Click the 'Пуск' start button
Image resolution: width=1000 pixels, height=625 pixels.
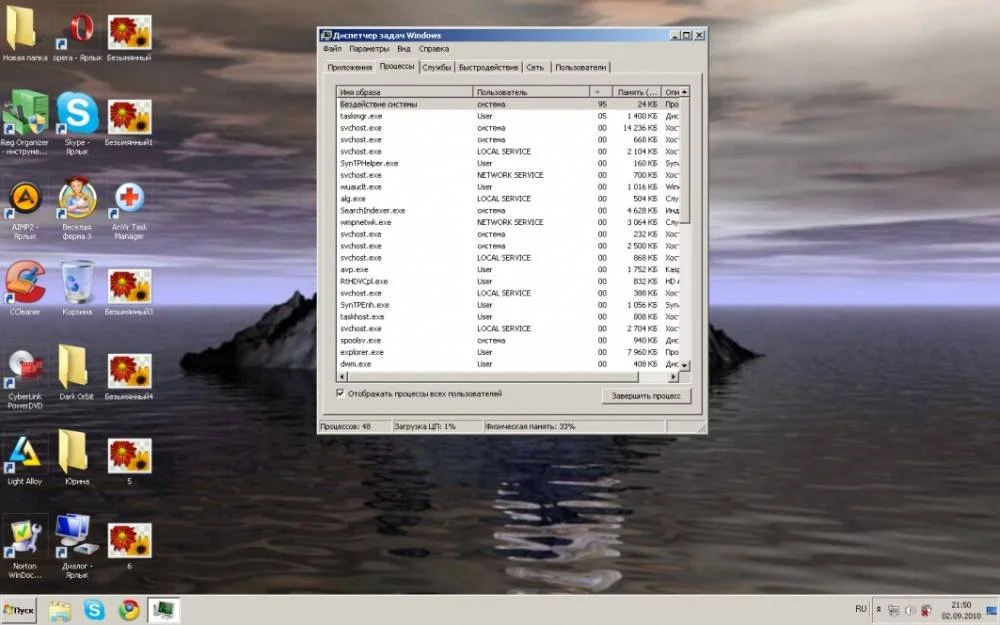pyautogui.click(x=20, y=609)
